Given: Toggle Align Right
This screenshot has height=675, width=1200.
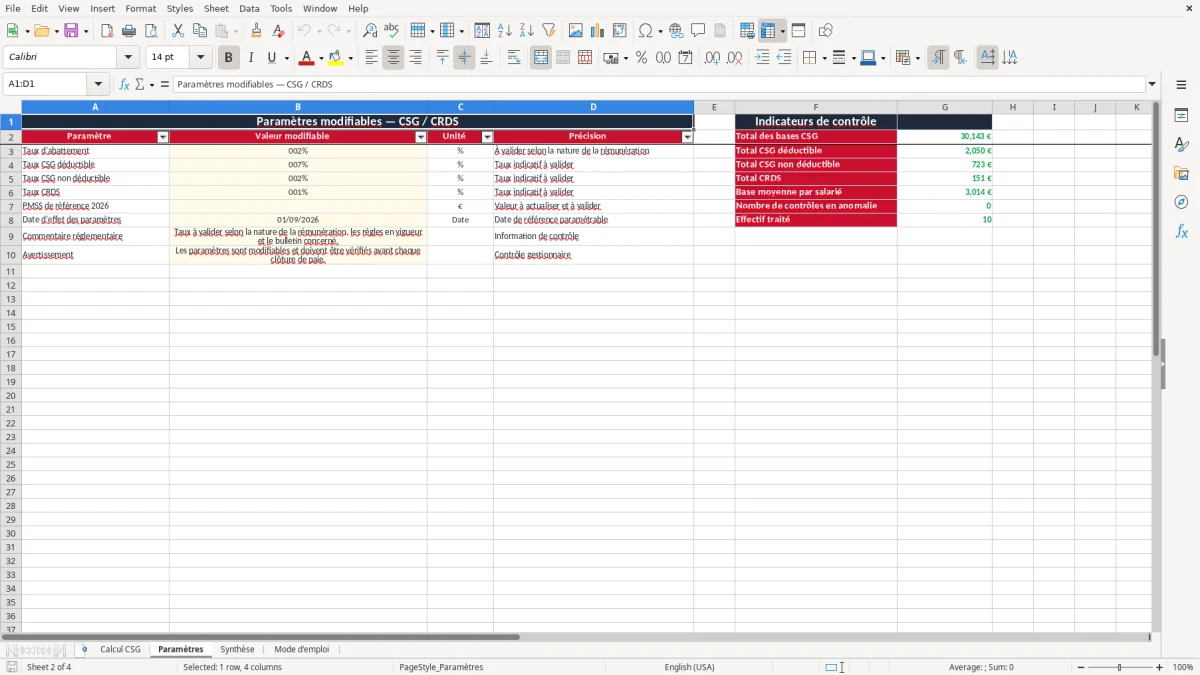Looking at the screenshot, I should [x=415, y=58].
